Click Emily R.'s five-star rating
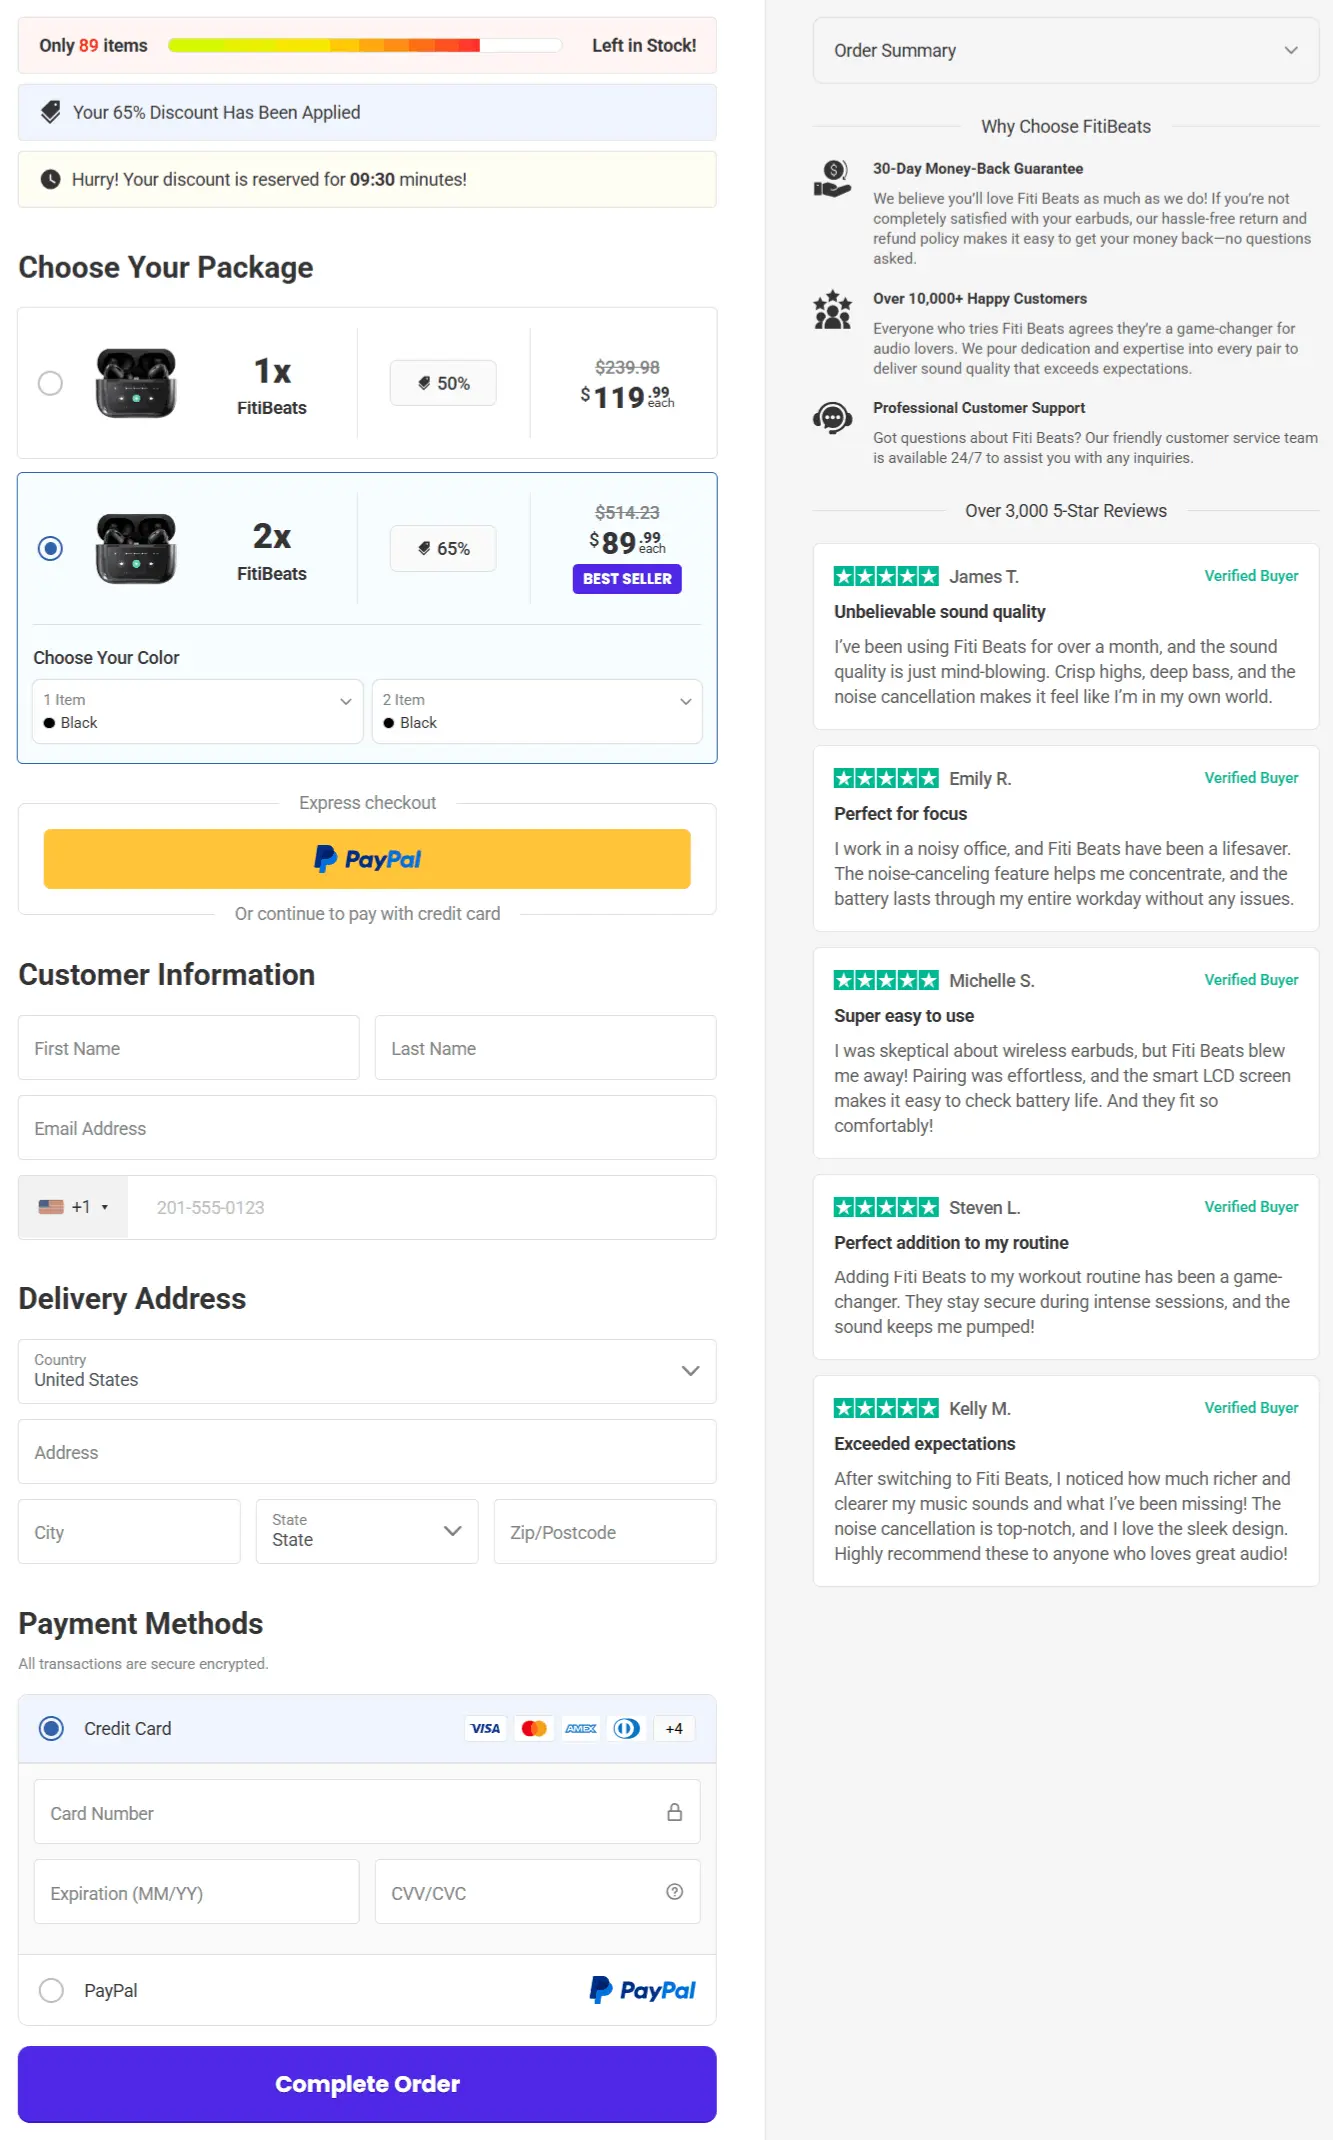 pyautogui.click(x=886, y=778)
